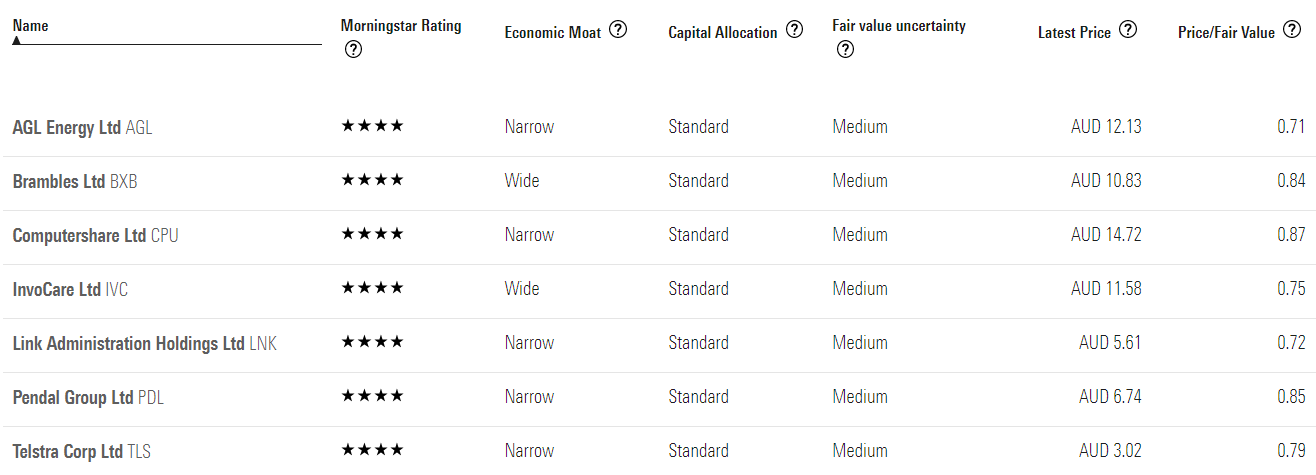Sort by the Latest Price column header
The width and height of the screenshot is (1316, 475).
[1074, 32]
